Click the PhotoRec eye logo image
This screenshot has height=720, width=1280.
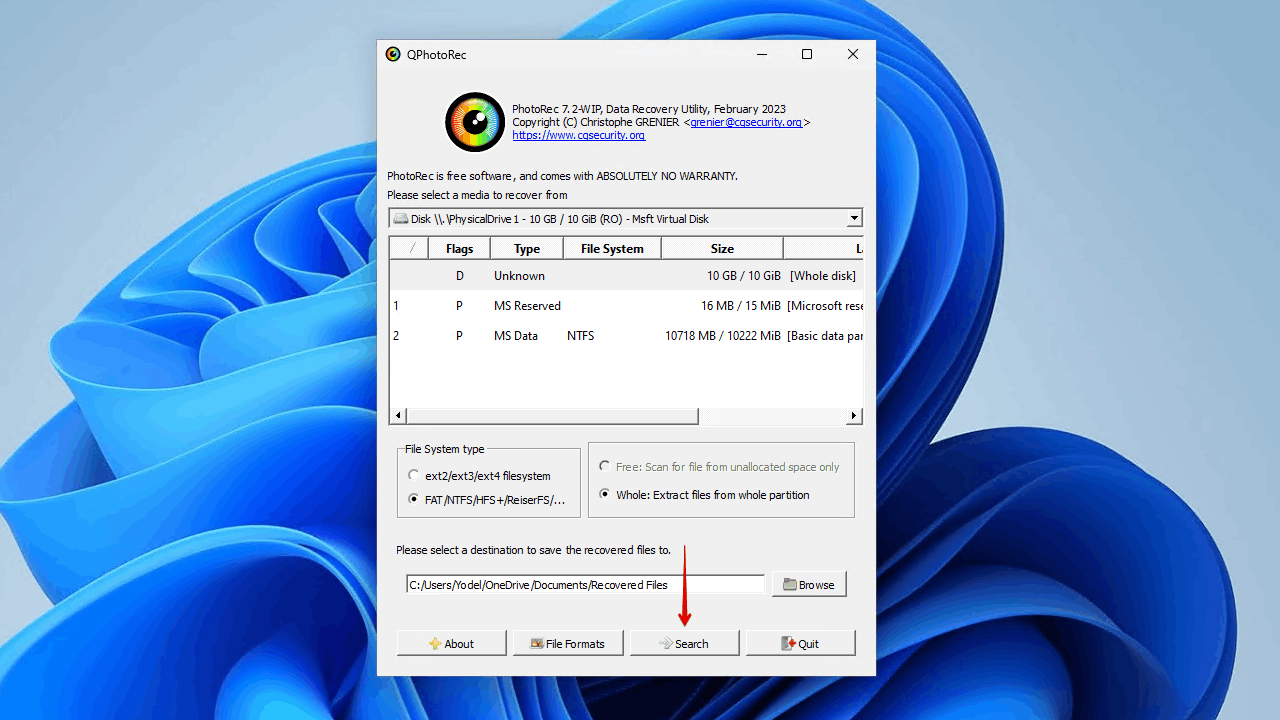[x=474, y=121]
